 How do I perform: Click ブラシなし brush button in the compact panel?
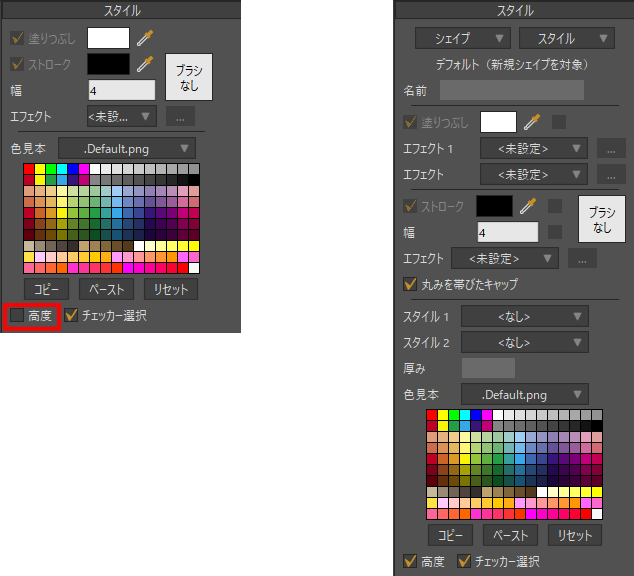[189, 79]
